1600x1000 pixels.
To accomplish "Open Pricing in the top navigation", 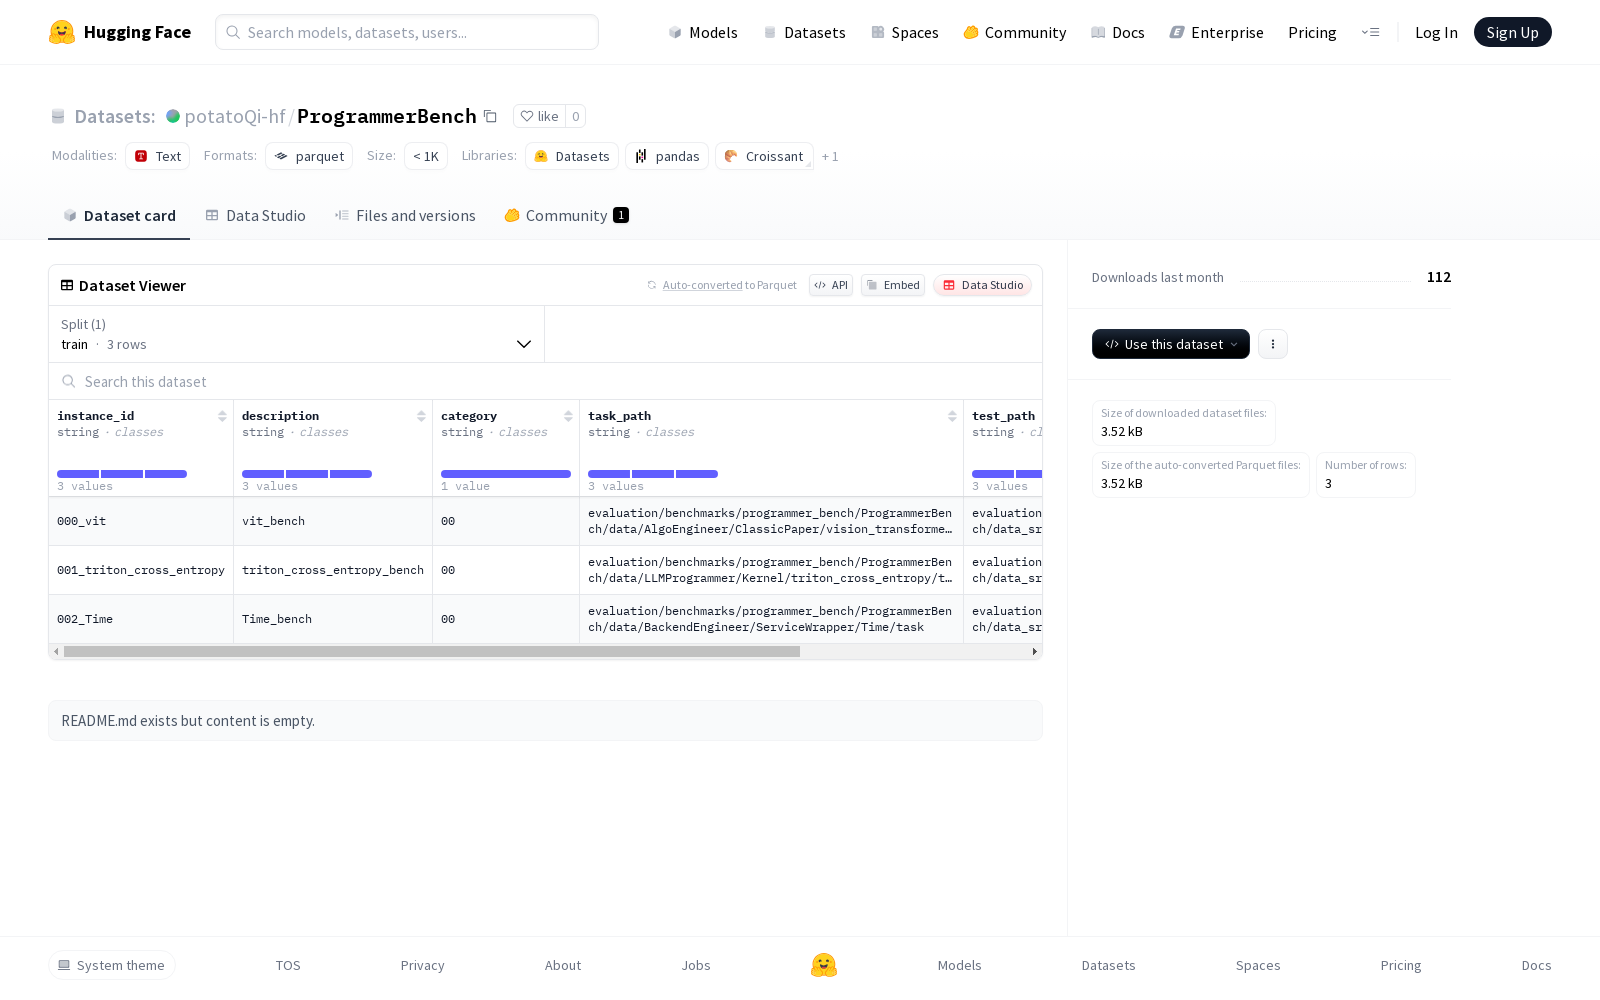I will [x=1312, y=32].
